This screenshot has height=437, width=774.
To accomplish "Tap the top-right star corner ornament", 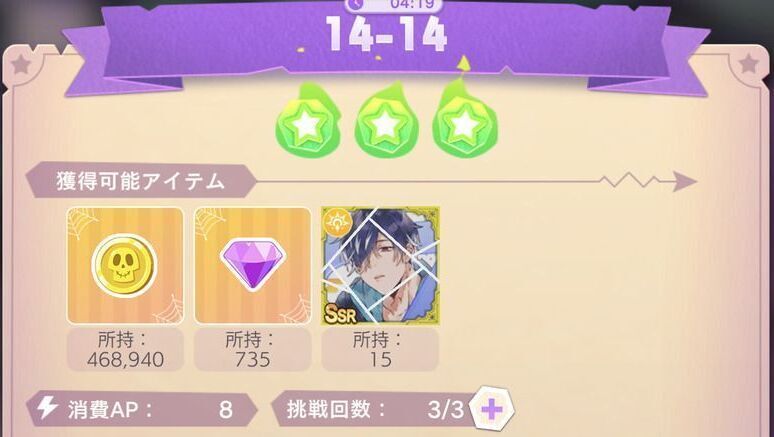I will click(x=749, y=64).
